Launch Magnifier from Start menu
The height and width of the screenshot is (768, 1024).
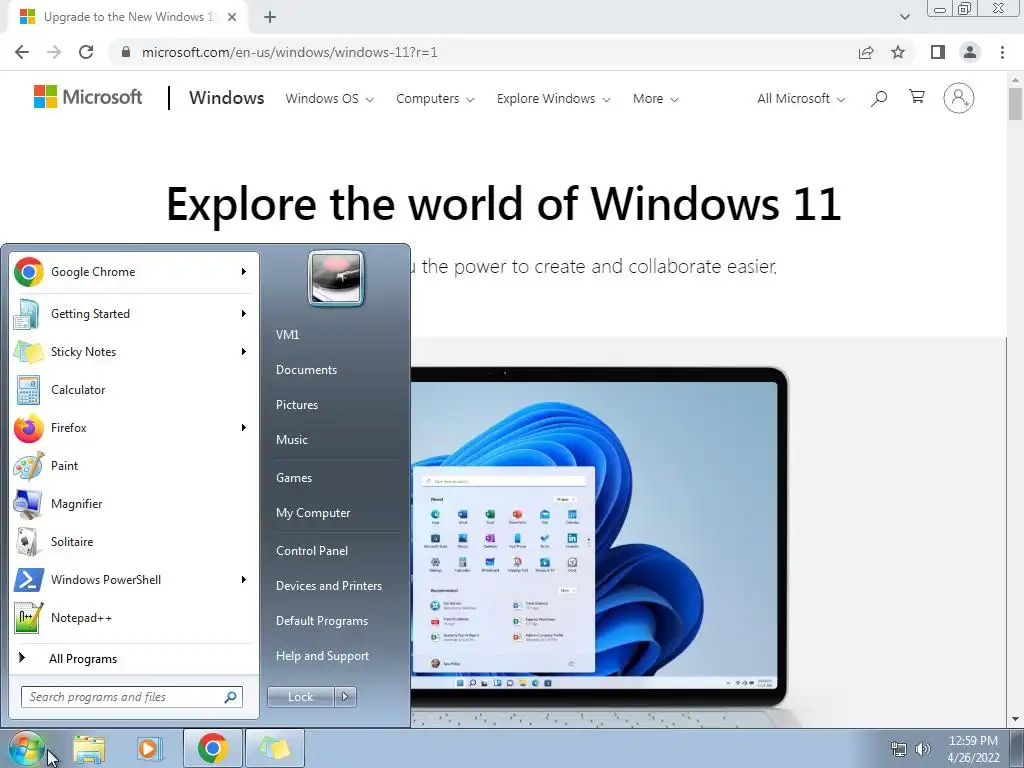click(134, 503)
